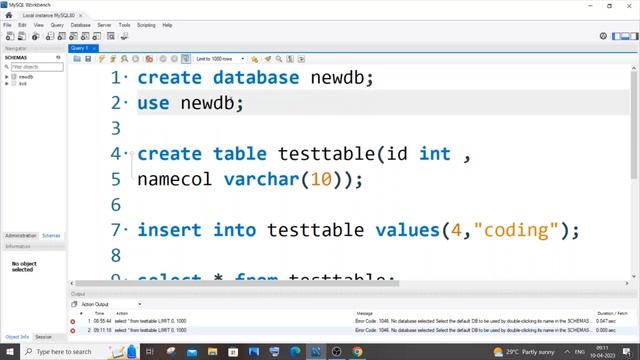Click the create new view icon

coord(73,36)
